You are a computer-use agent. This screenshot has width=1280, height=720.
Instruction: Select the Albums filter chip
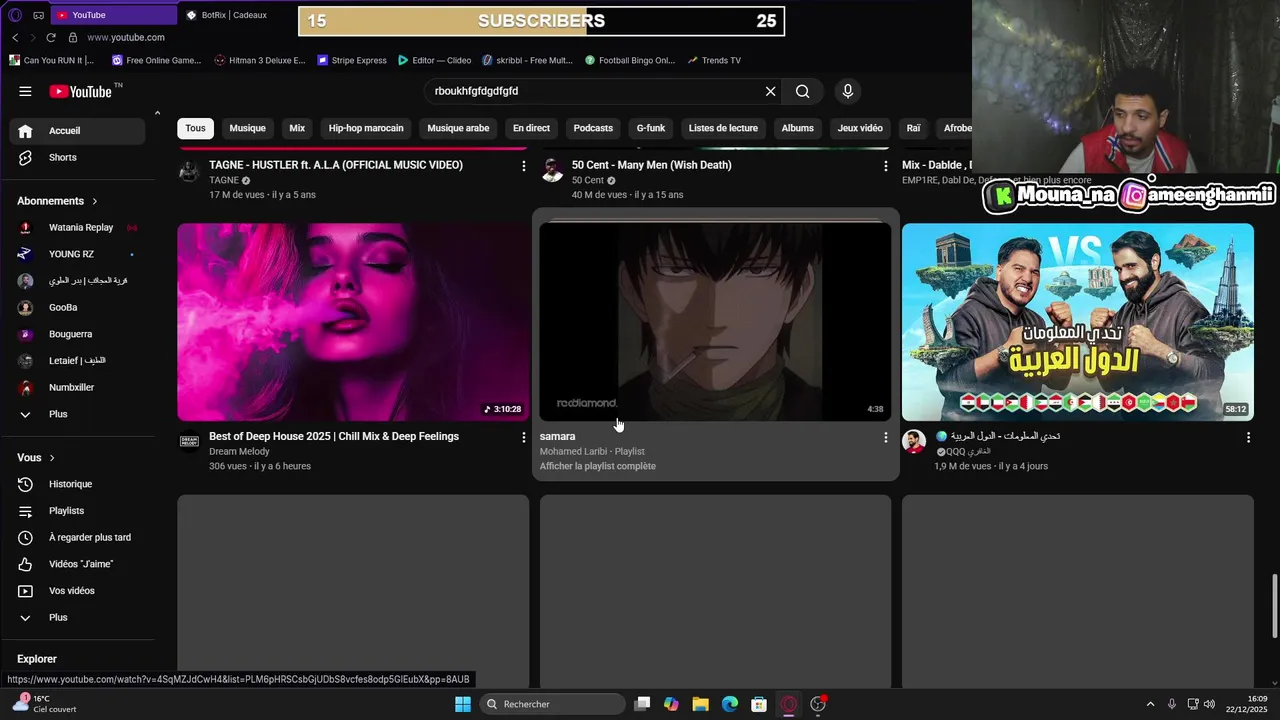798,128
